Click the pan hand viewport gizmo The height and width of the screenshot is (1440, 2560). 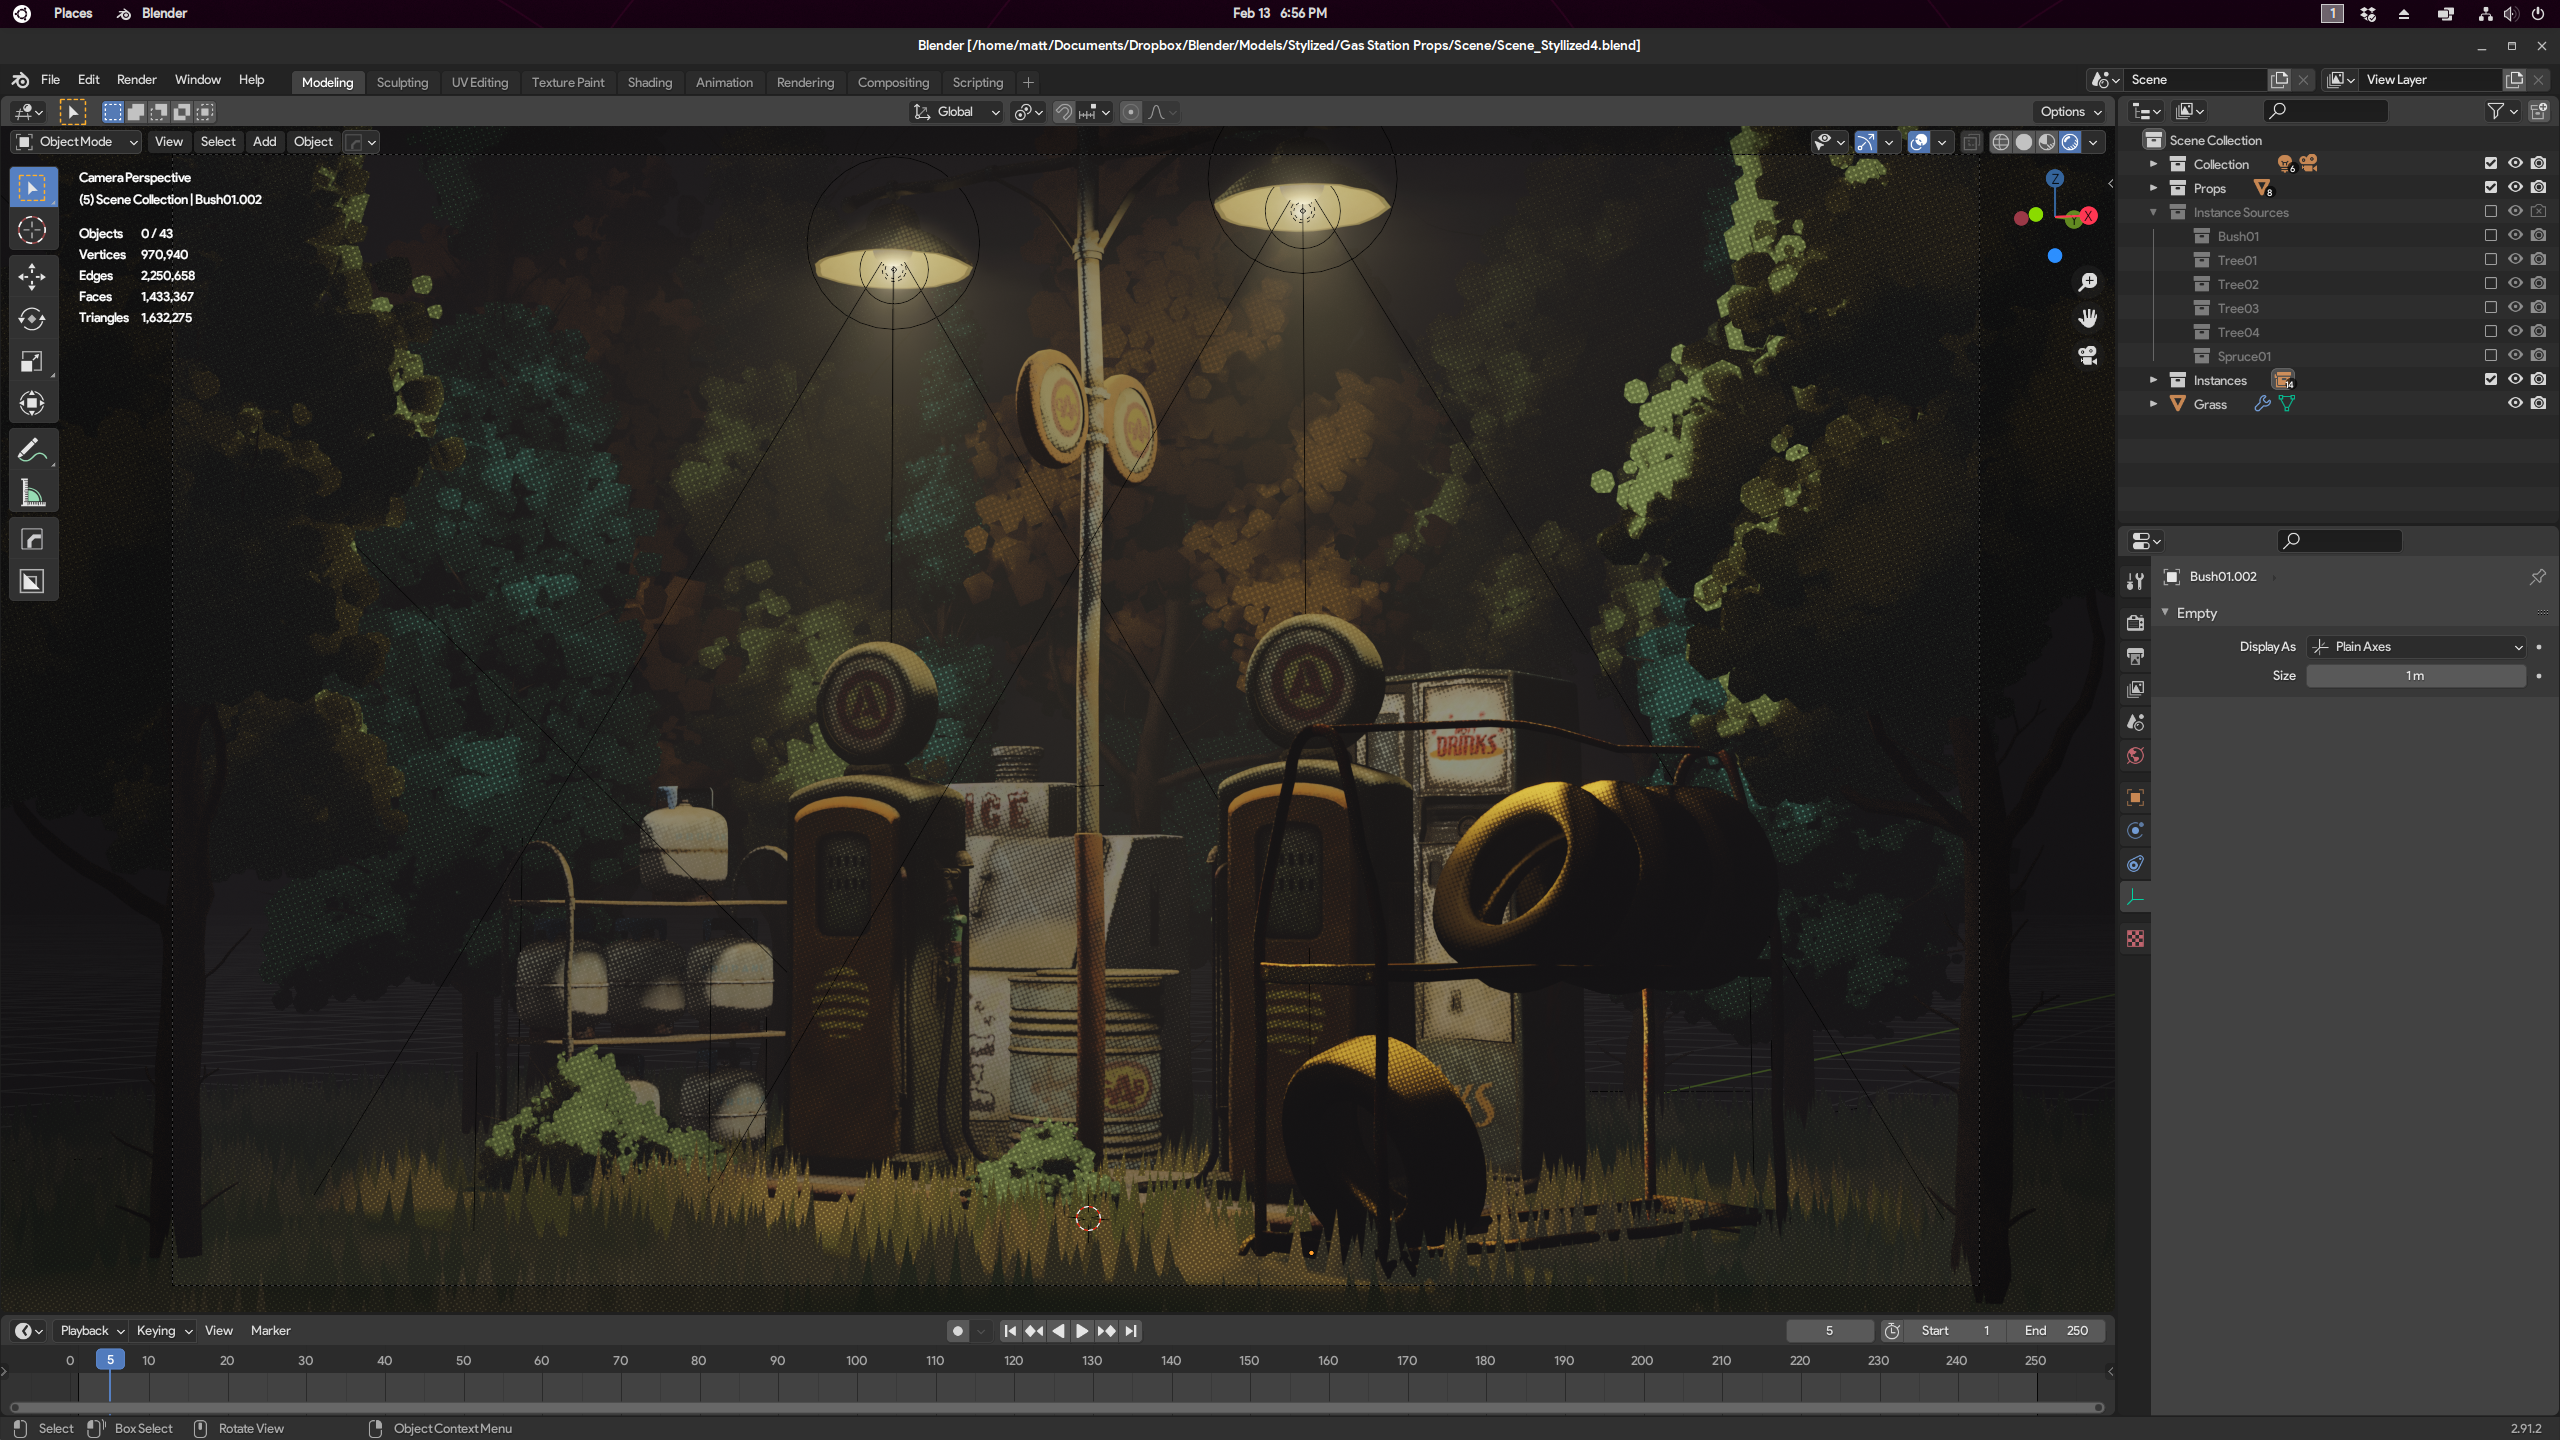click(2088, 319)
